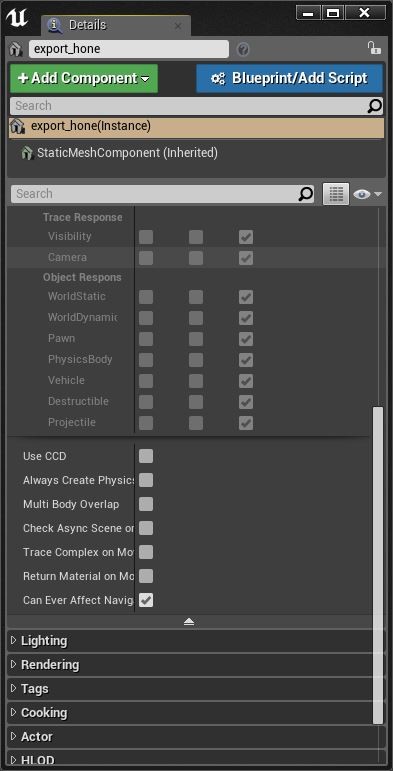
Task: Click the Blueprint/Add Script button
Action: pyautogui.click(x=289, y=78)
